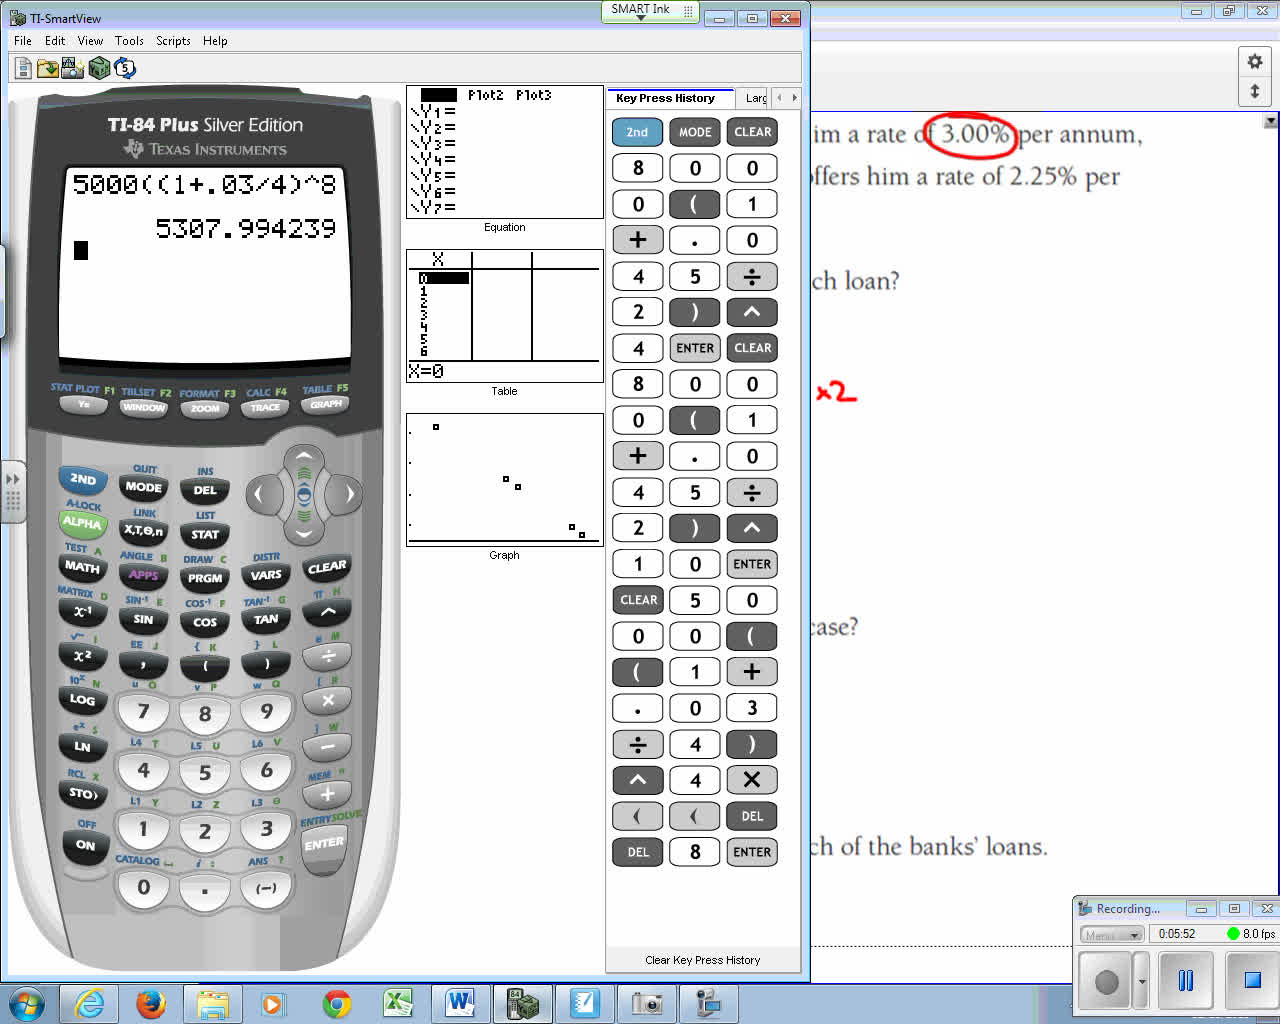Click the WINDOW key on calculator
The width and height of the screenshot is (1280, 1024).
[x=144, y=407]
